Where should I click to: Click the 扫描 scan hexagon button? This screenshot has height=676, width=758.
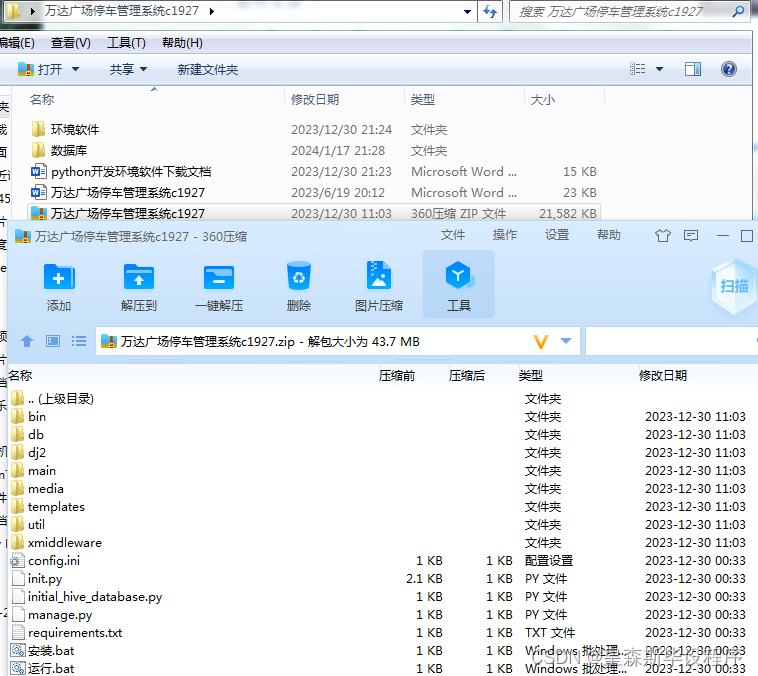click(x=734, y=286)
